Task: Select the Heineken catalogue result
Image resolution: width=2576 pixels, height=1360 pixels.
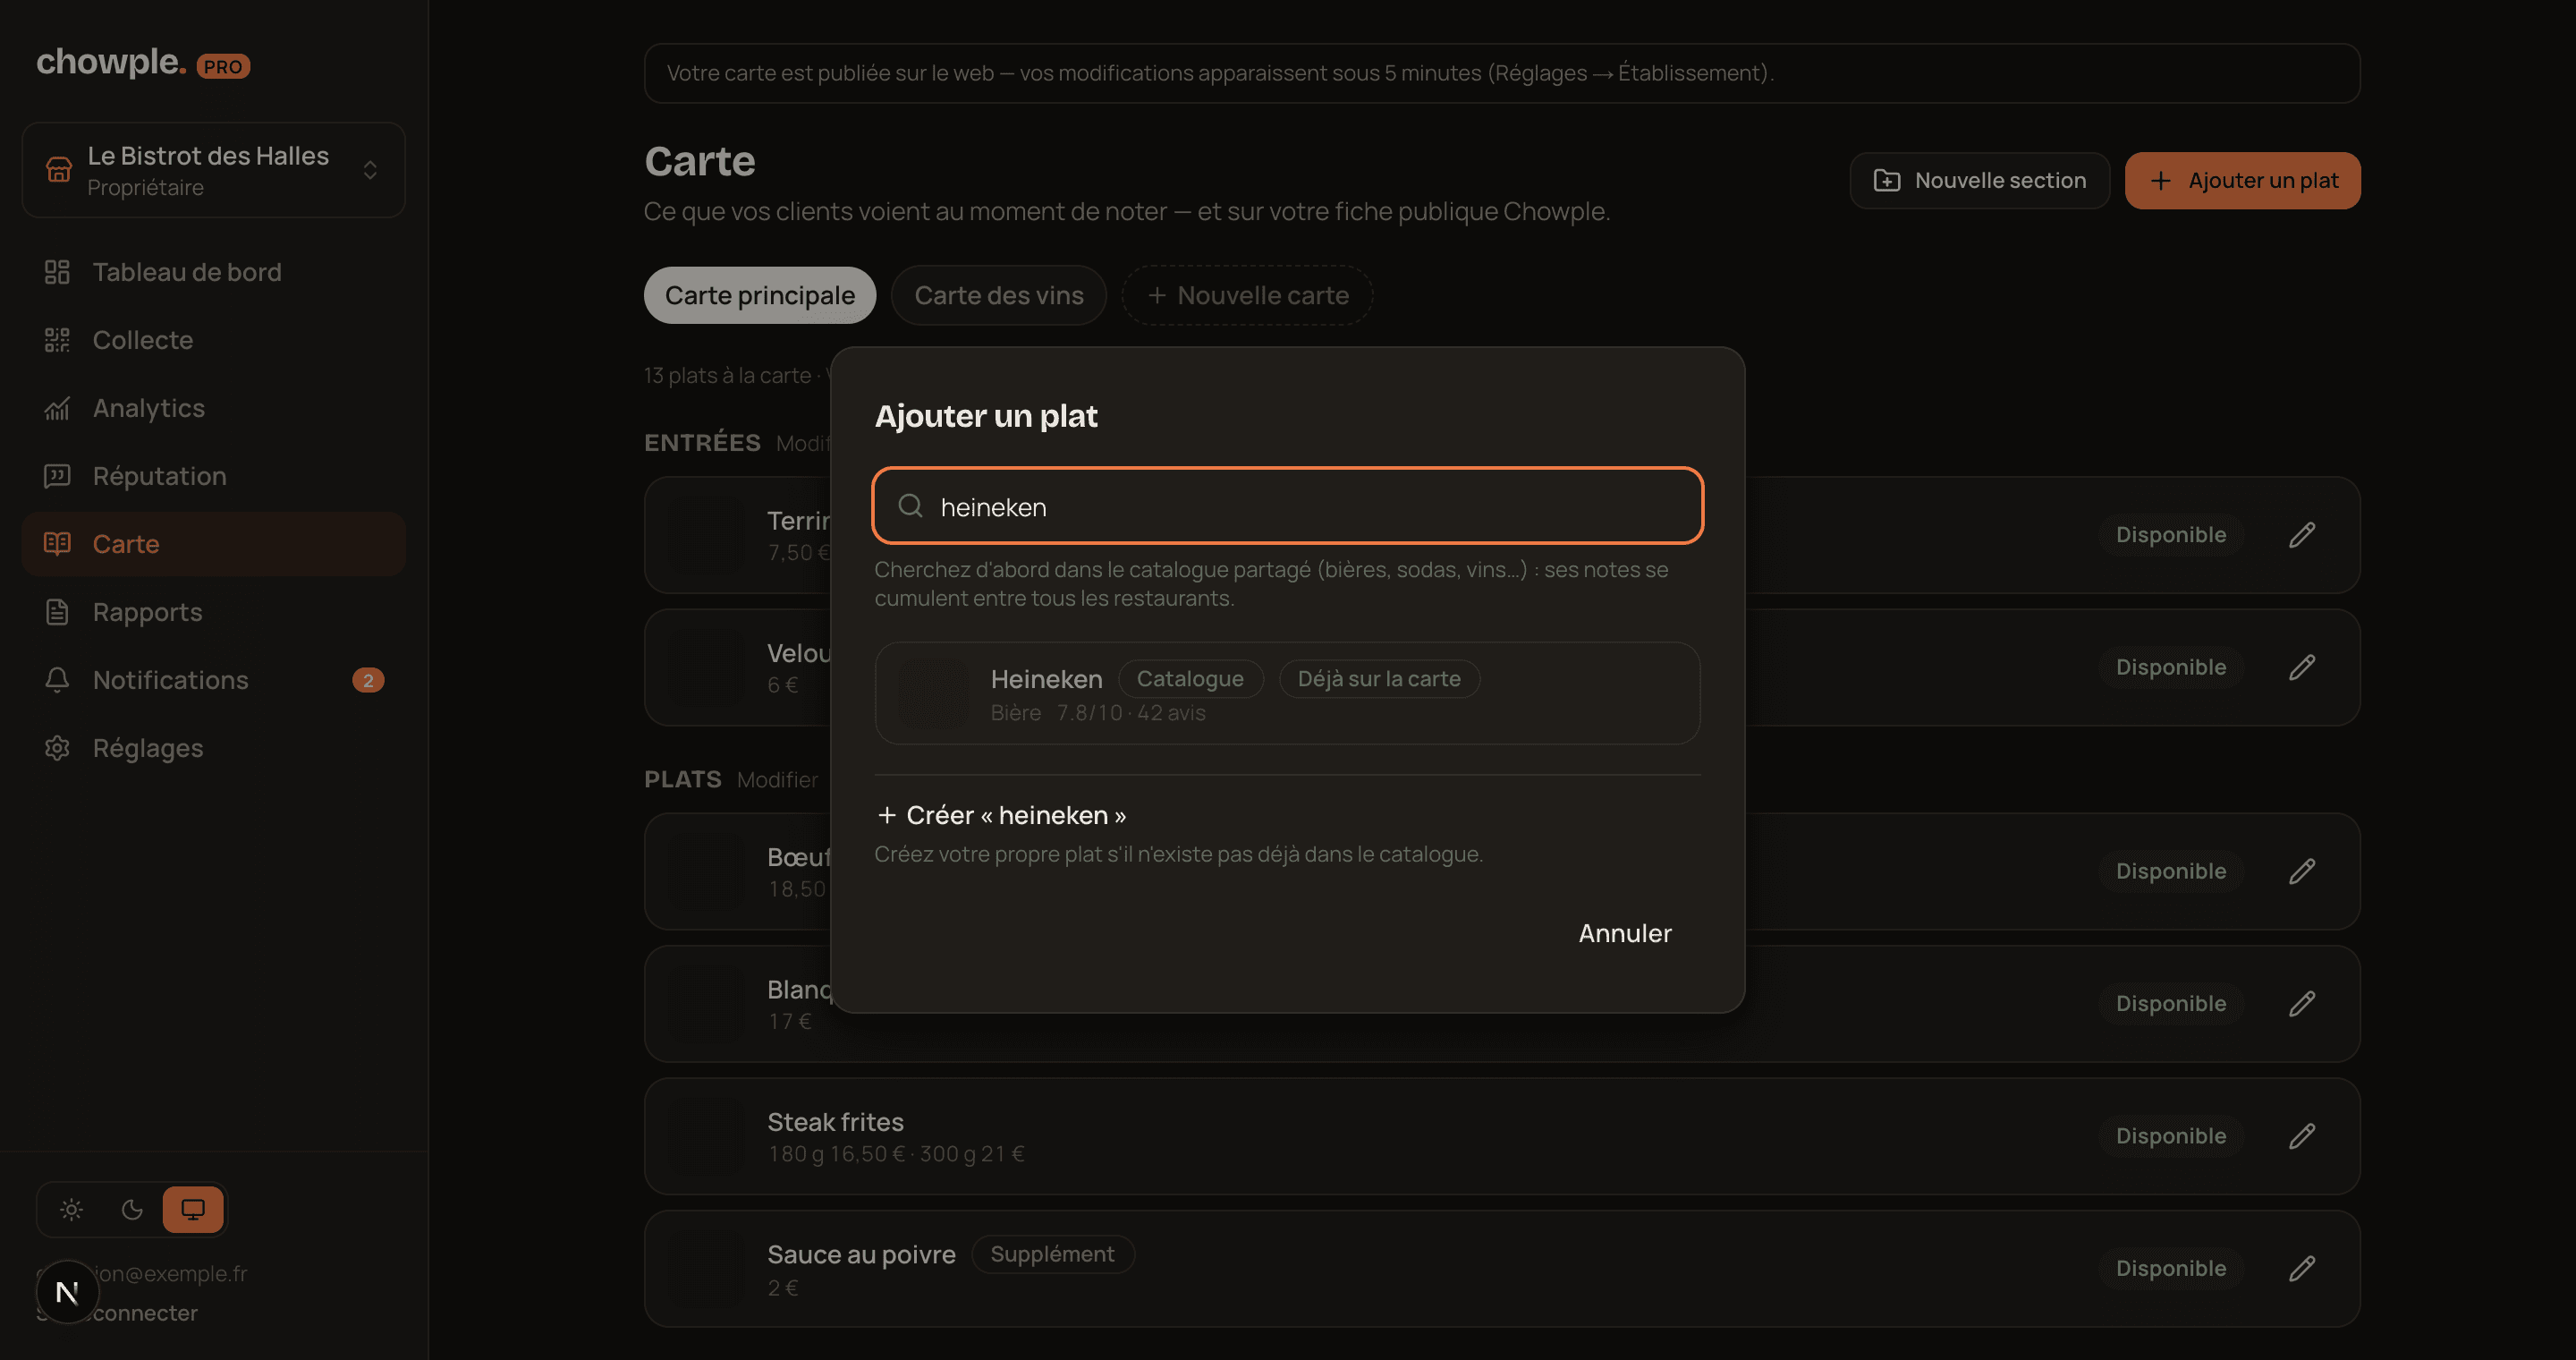Action: pos(1287,693)
